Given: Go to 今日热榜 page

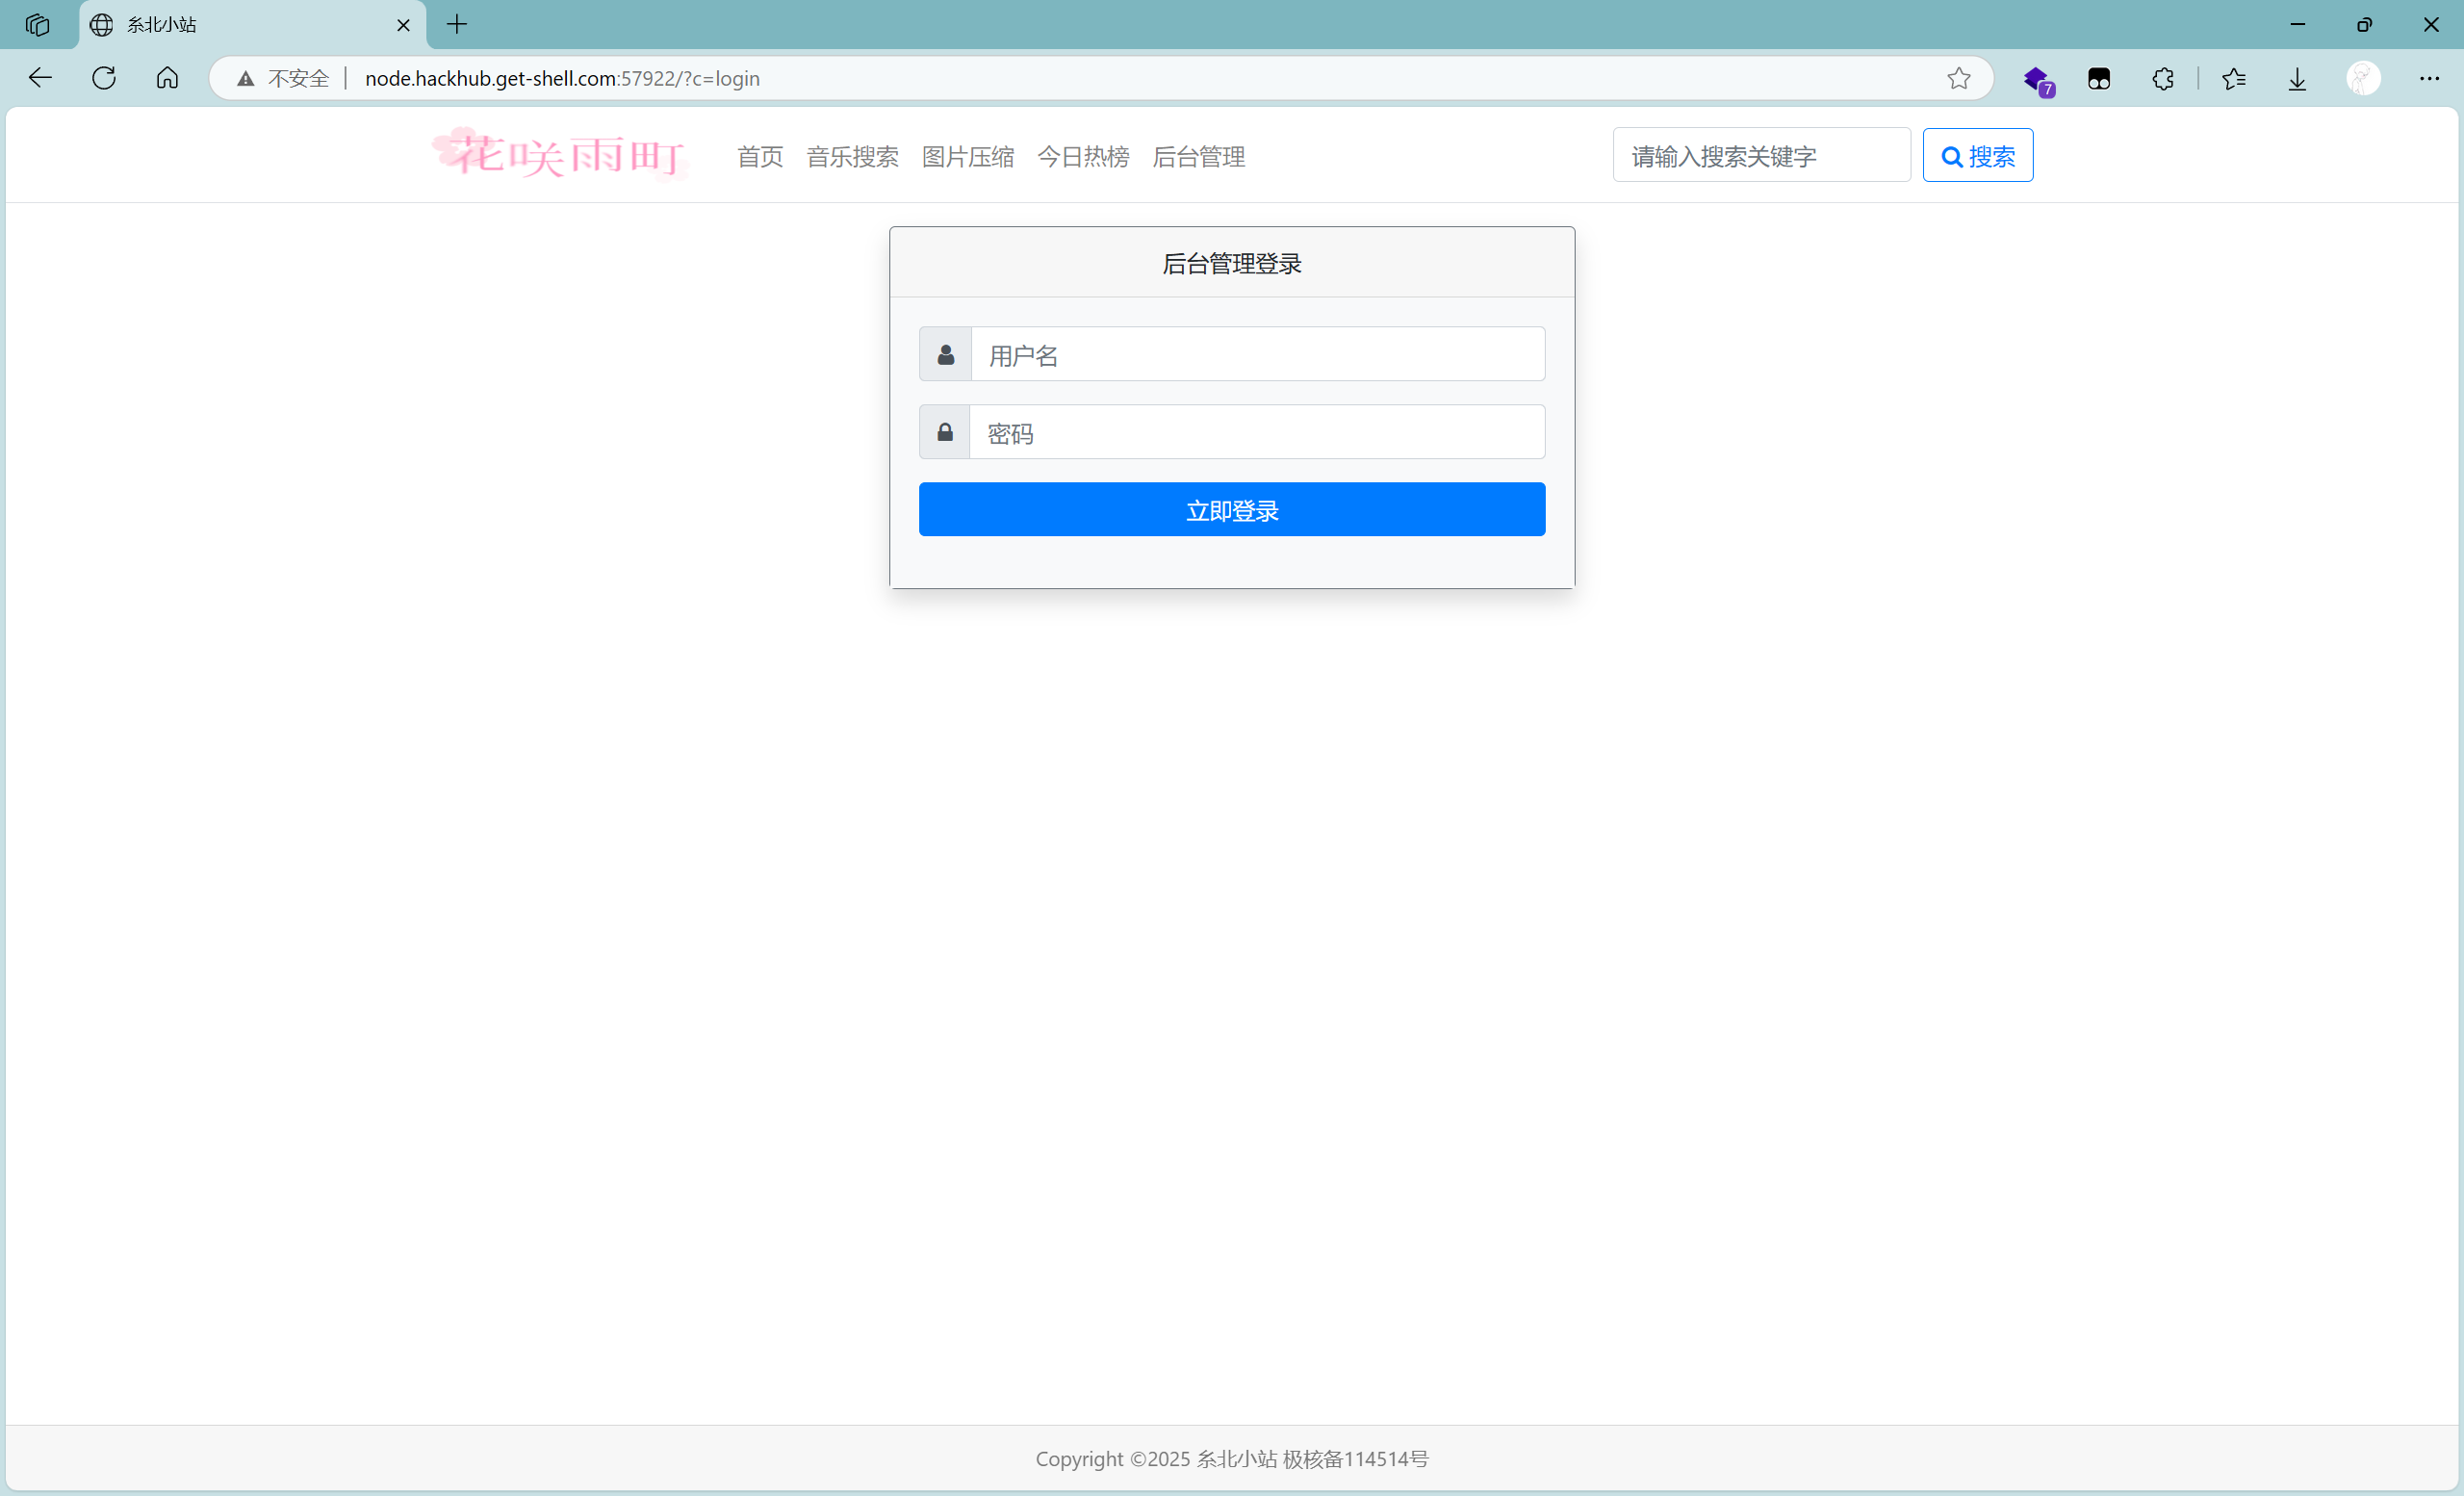Looking at the screenshot, I should (x=1083, y=156).
